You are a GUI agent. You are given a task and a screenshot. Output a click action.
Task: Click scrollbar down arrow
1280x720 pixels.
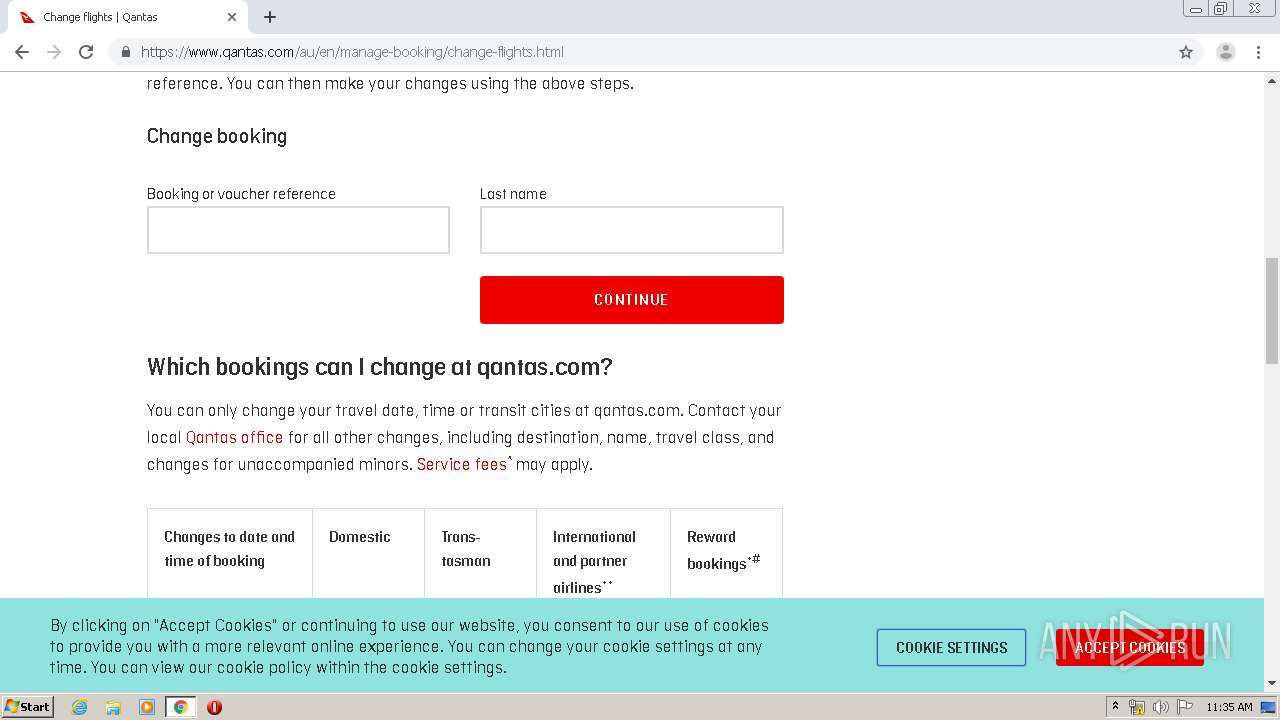pos(1272,684)
